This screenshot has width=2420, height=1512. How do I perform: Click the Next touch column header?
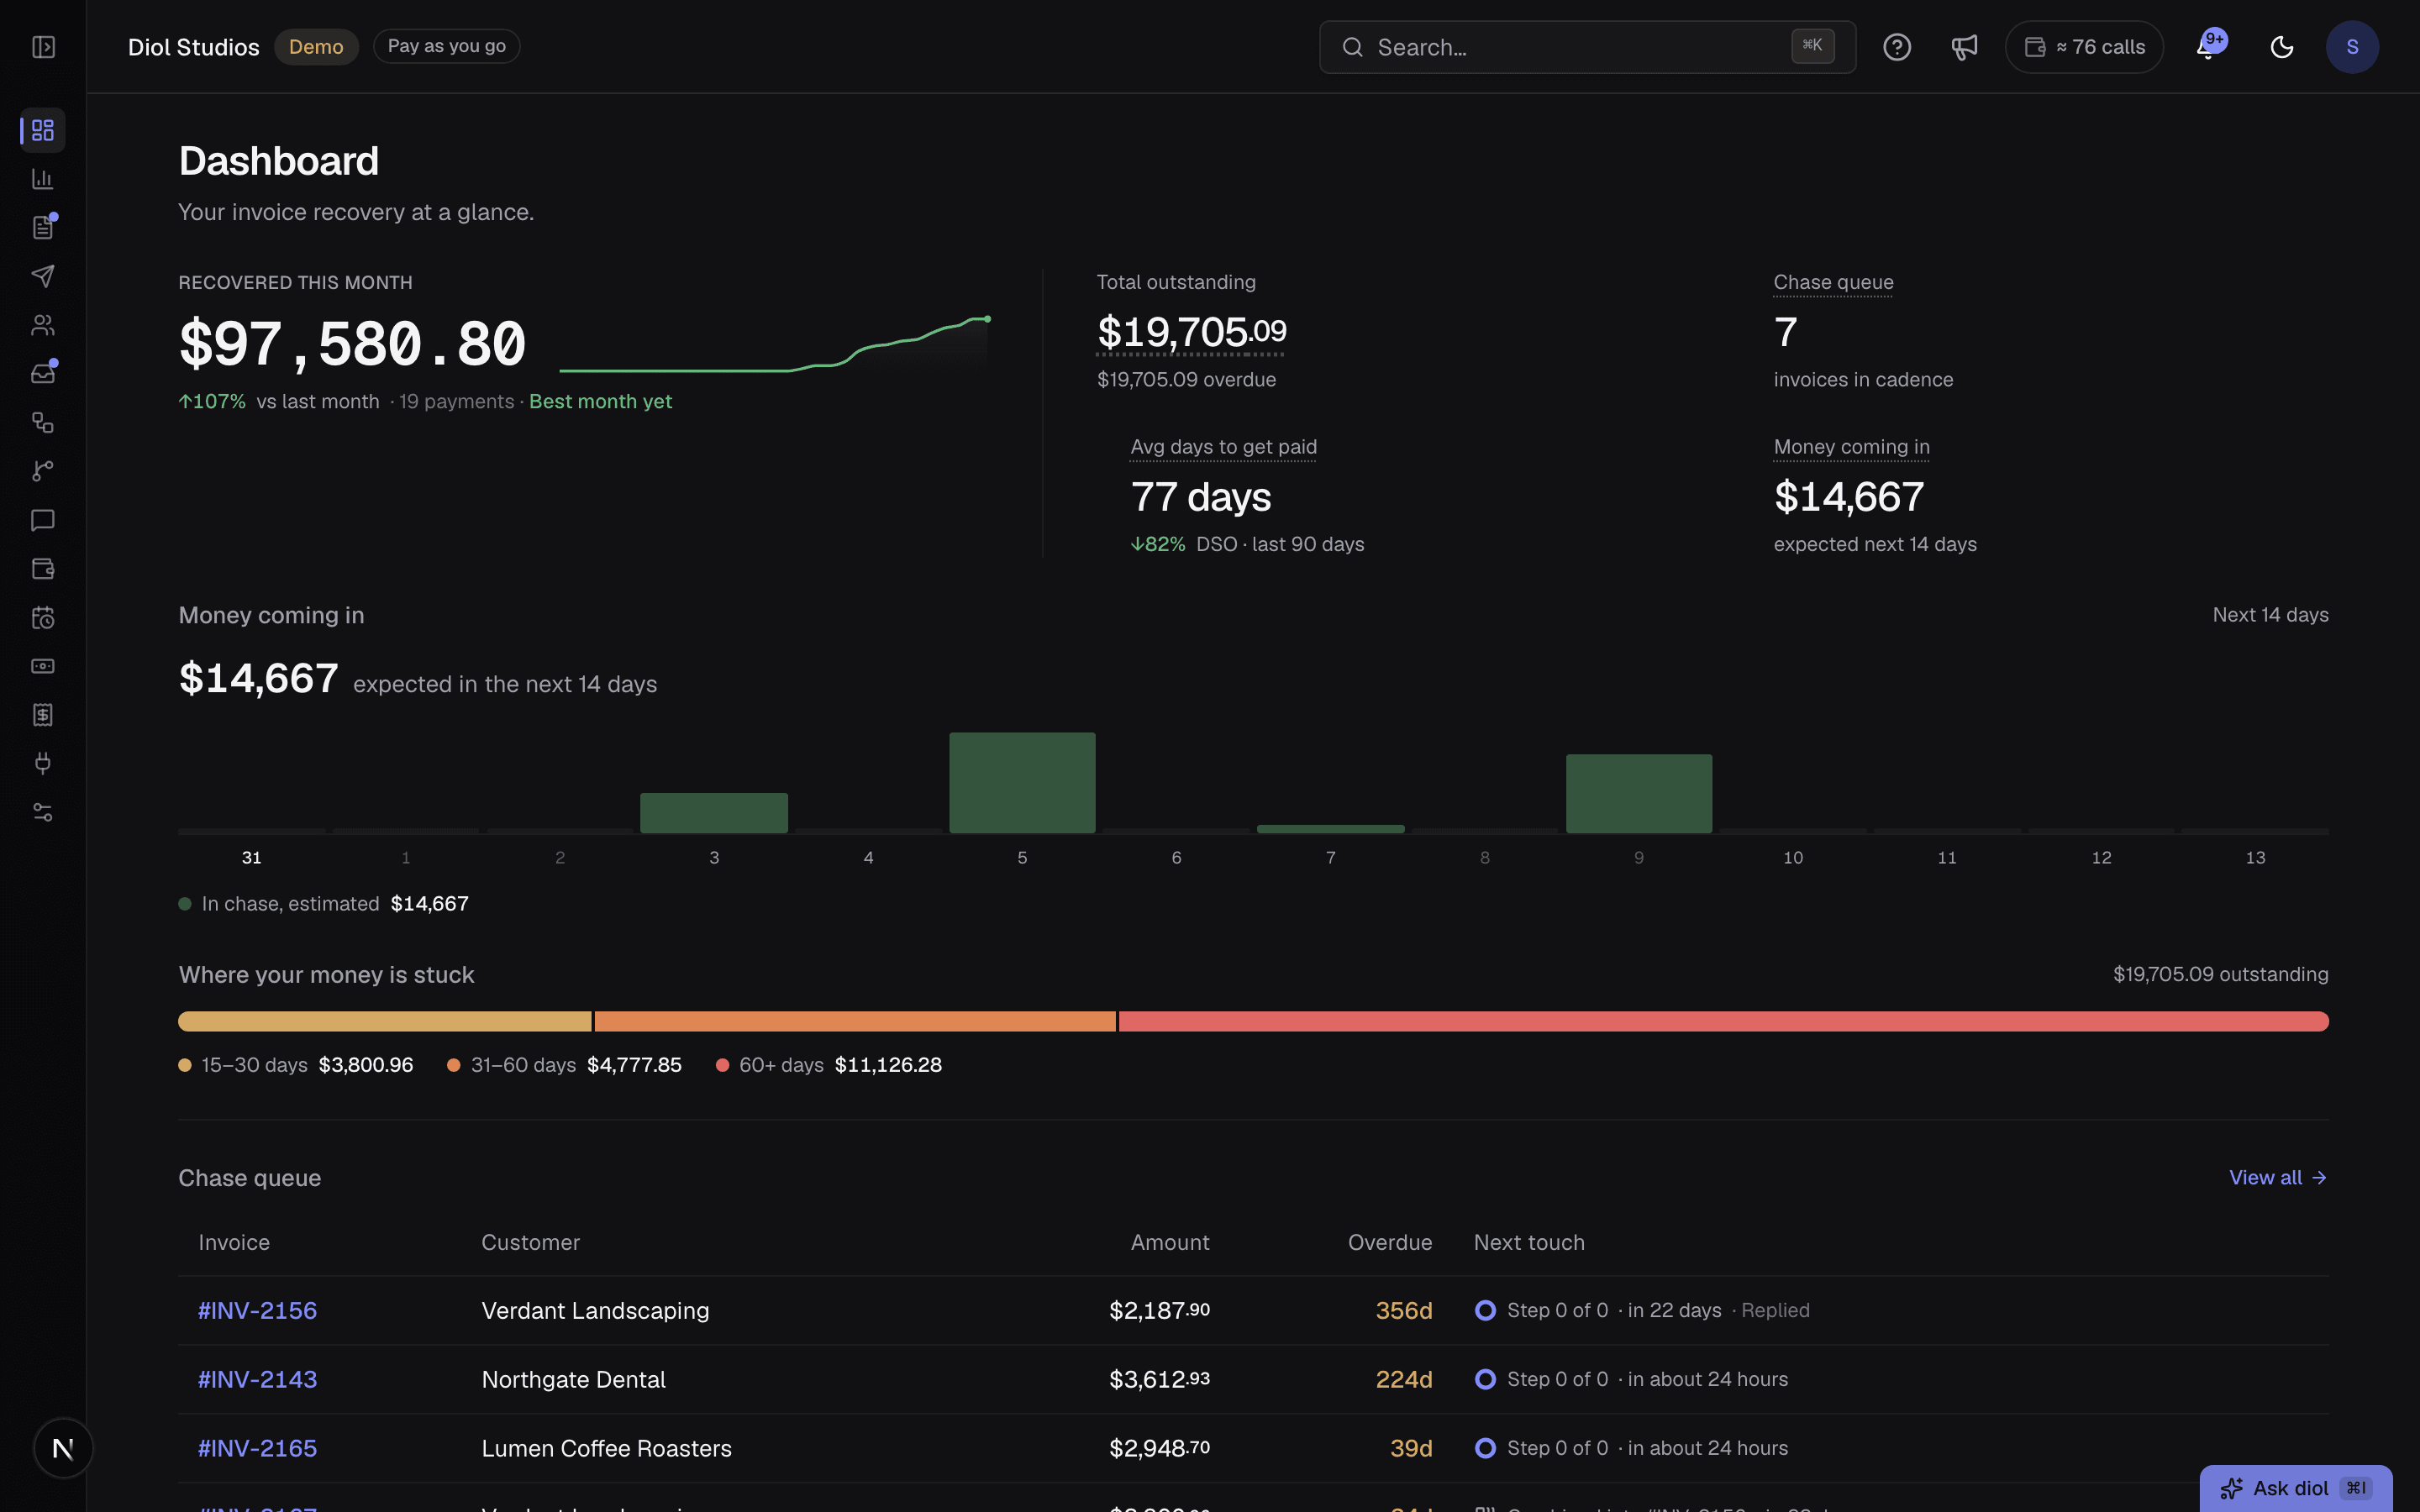(1529, 1242)
